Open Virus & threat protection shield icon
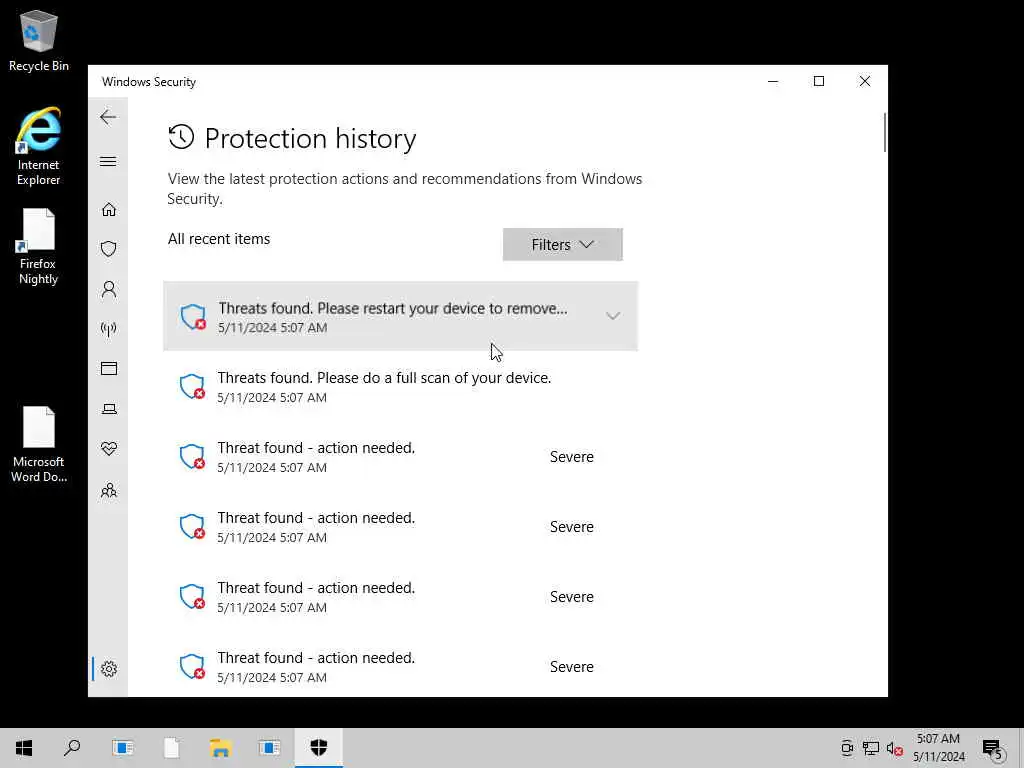This screenshot has height=768, width=1024. pyautogui.click(x=109, y=249)
